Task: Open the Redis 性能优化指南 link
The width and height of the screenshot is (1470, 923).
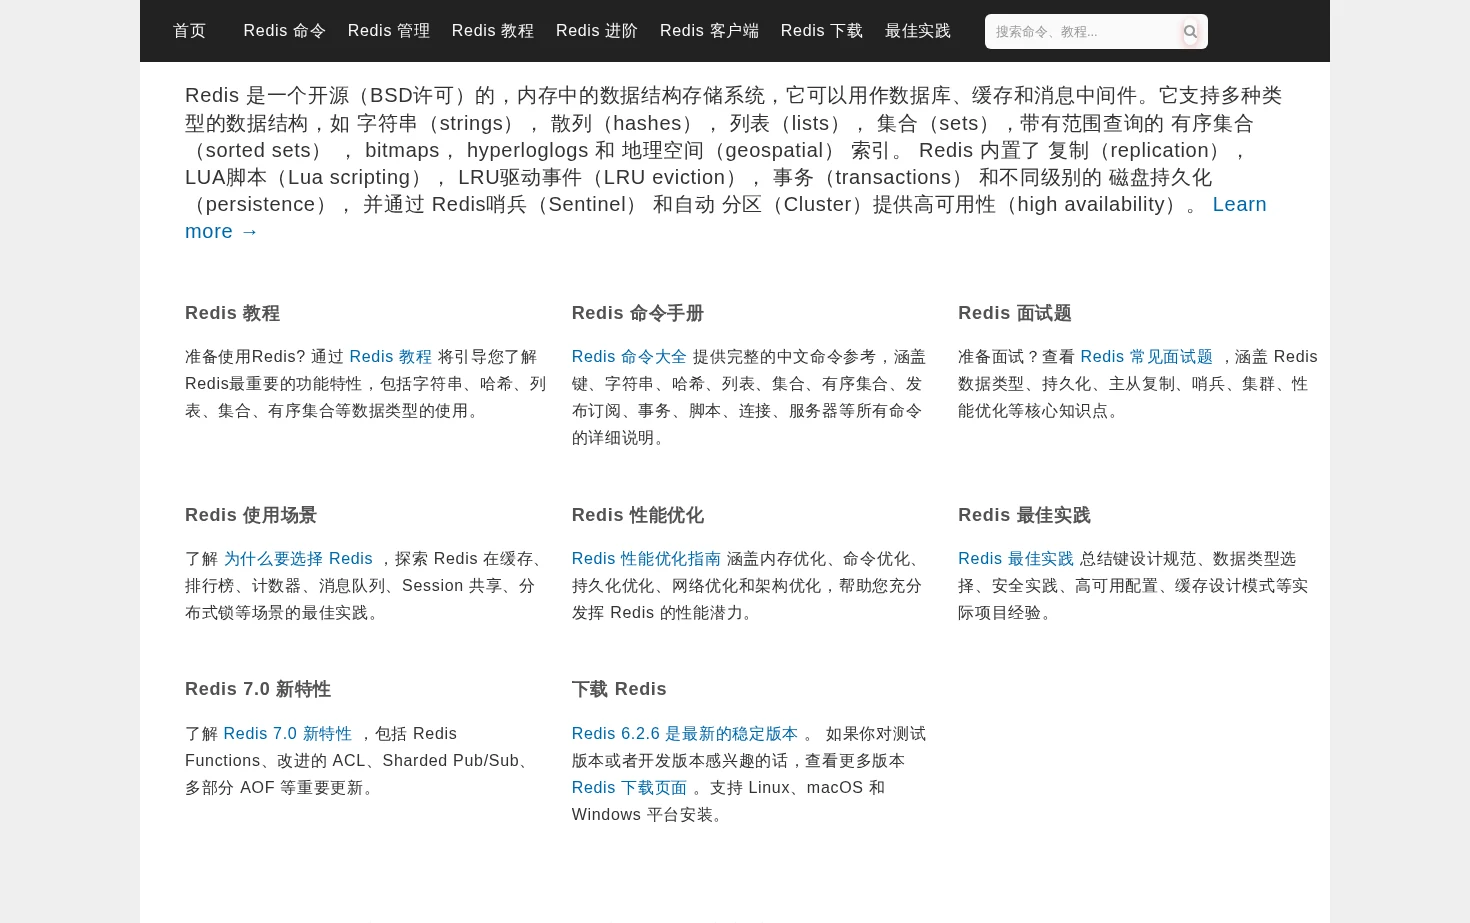Action: 647,559
